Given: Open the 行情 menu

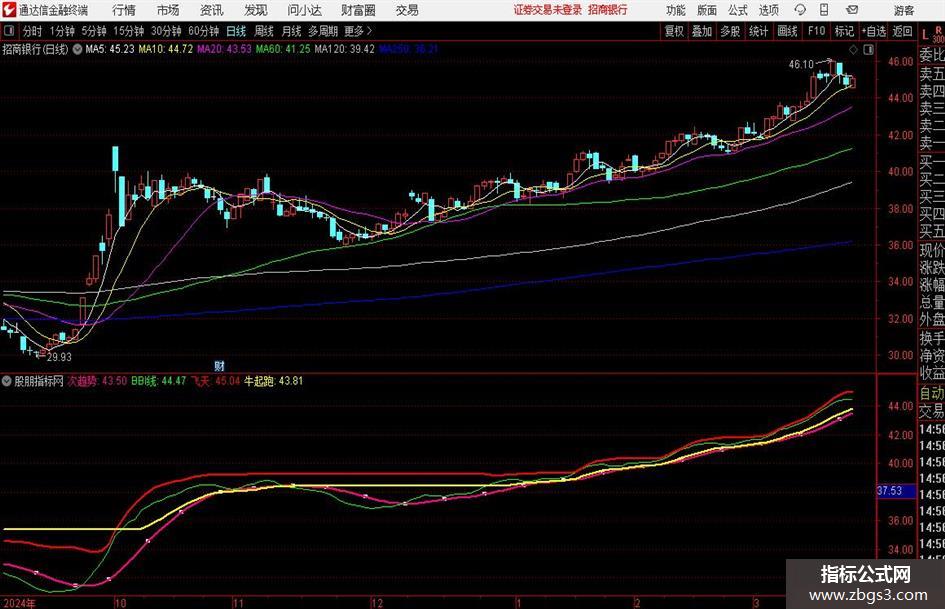Looking at the screenshot, I should pyautogui.click(x=124, y=10).
